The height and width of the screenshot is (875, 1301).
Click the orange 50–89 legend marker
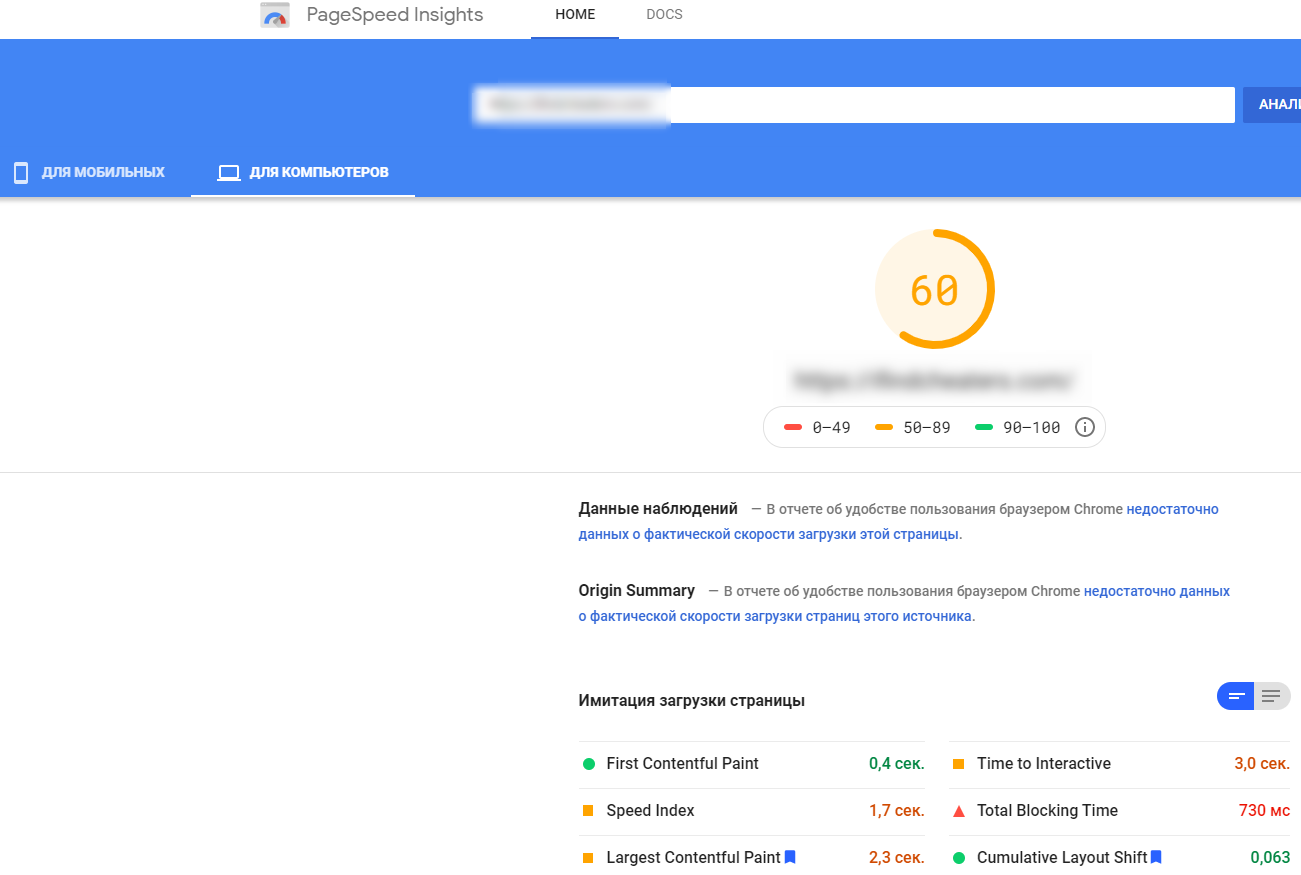click(x=884, y=427)
